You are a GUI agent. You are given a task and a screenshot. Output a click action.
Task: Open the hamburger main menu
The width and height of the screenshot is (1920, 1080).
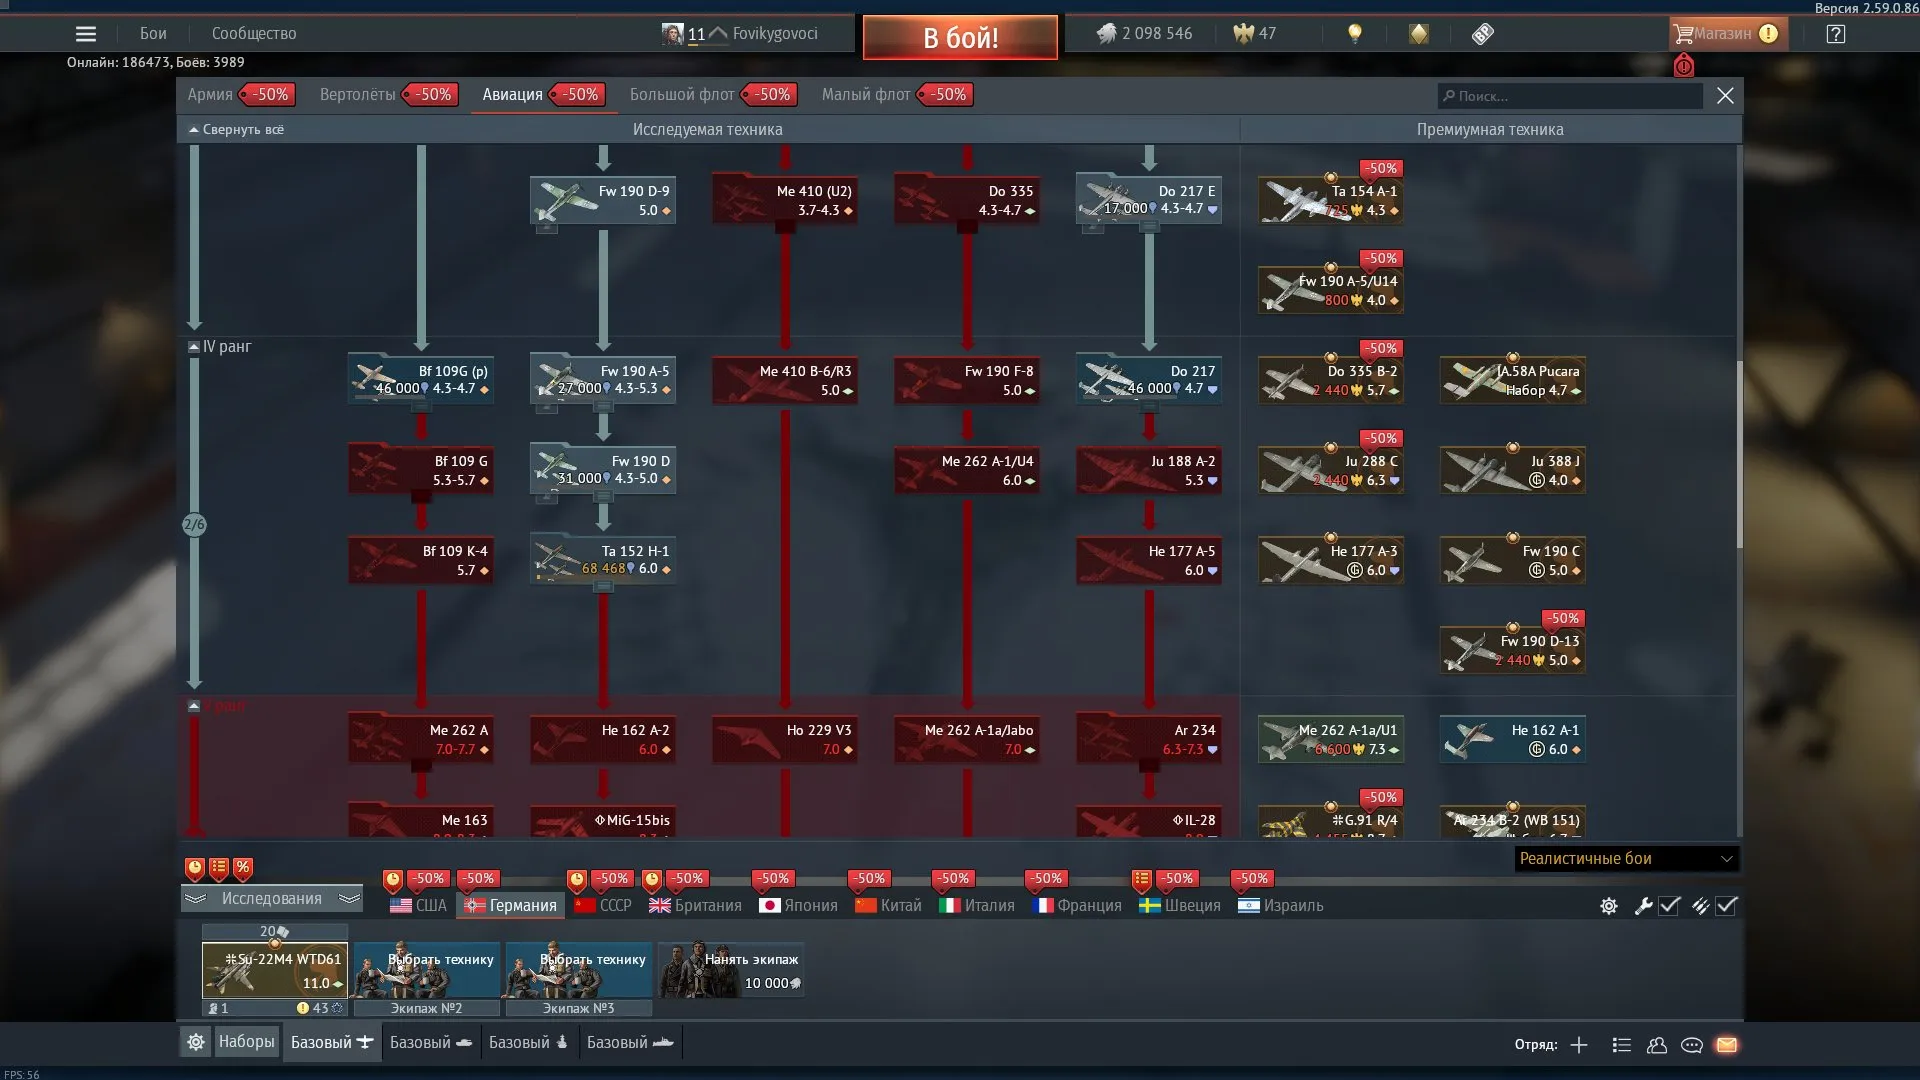click(x=86, y=34)
